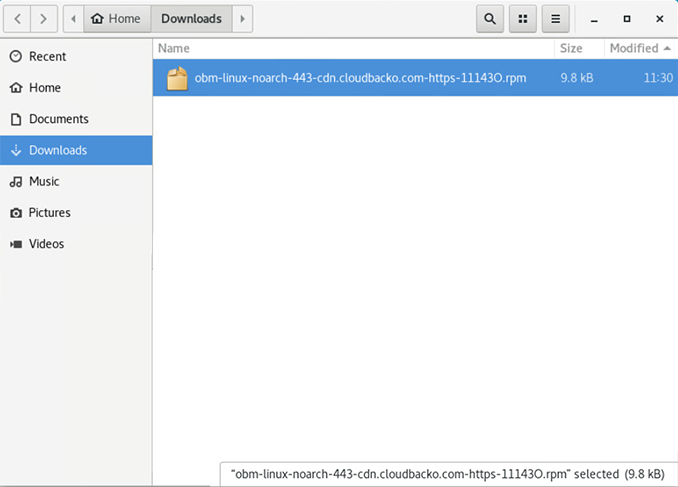Image resolution: width=678 pixels, height=487 pixels.
Task: Open Home in the sidebar
Action: [x=76, y=88]
